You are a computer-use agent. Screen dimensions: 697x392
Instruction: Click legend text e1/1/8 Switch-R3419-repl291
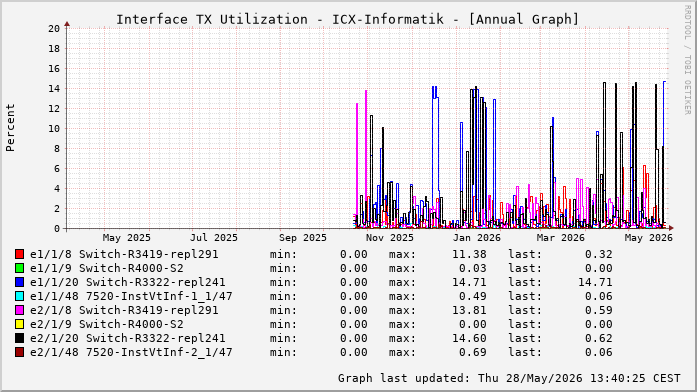(124, 254)
